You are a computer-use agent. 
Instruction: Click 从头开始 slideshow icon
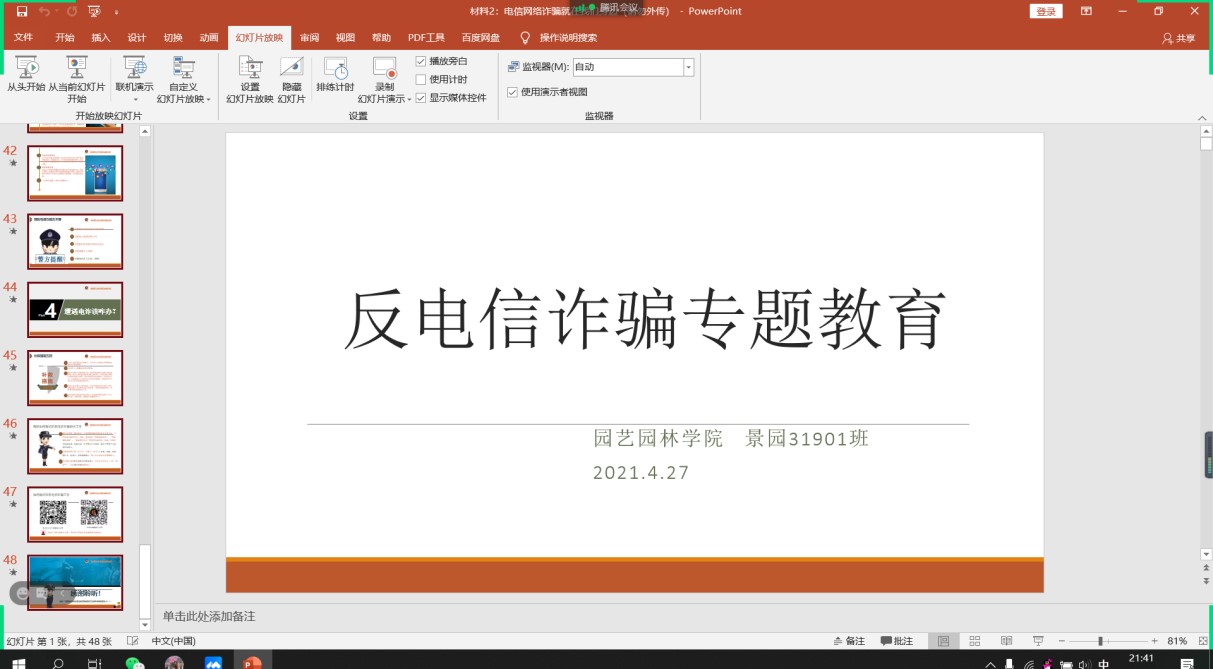[x=26, y=69]
